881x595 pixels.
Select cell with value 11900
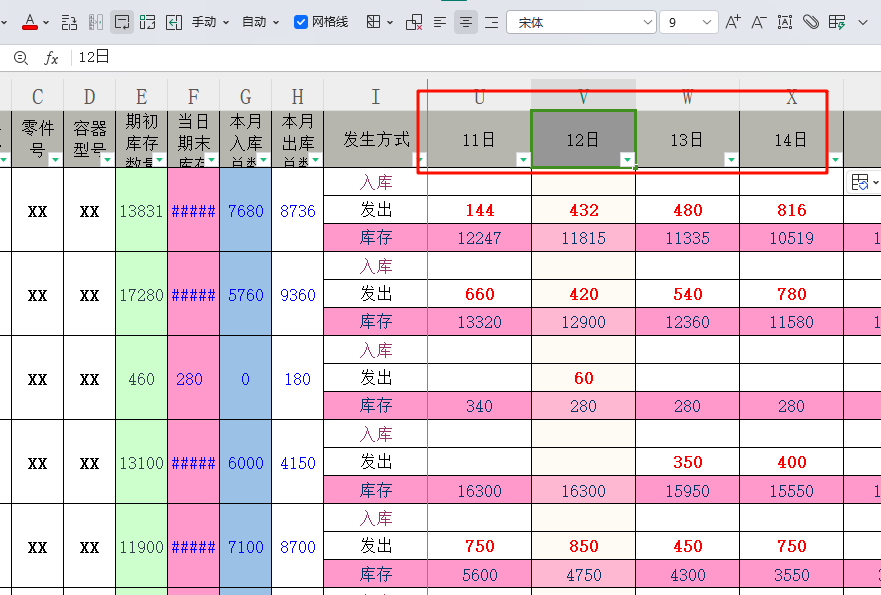[142, 546]
